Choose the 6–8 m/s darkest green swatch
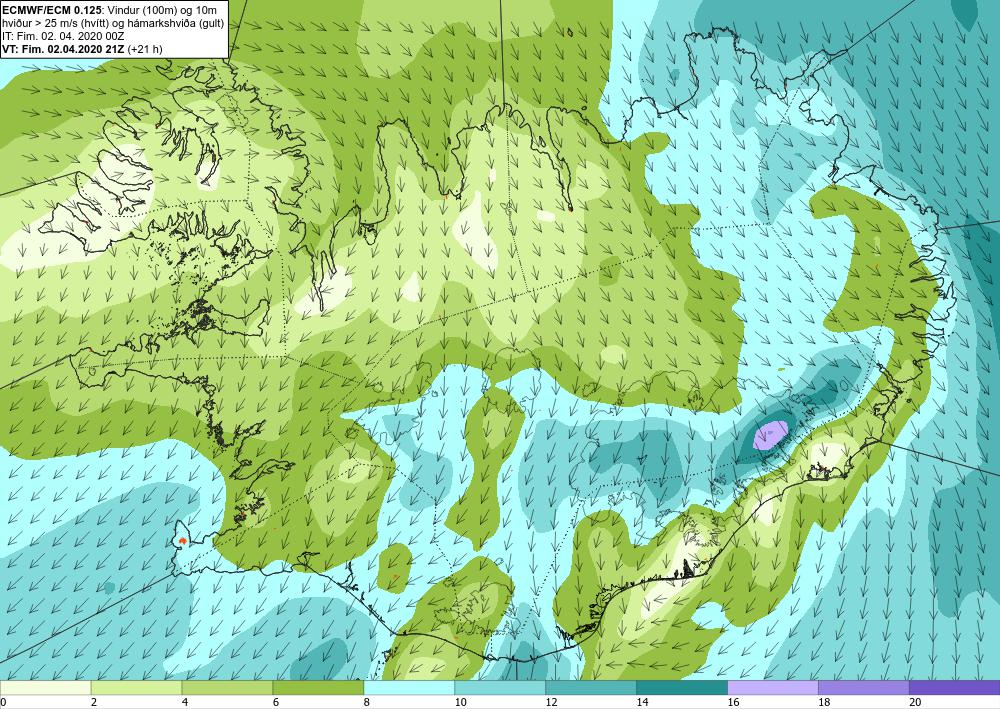The image size is (1000, 709). pyautogui.click(x=318, y=688)
